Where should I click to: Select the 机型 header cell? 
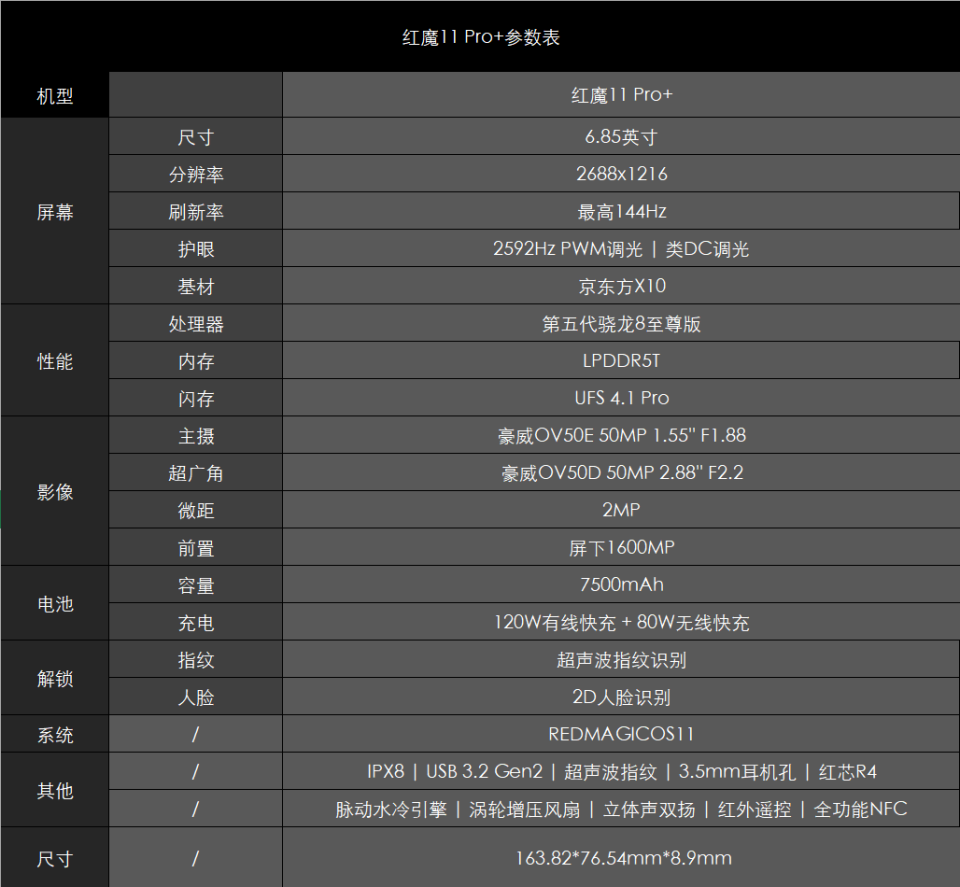tap(55, 95)
